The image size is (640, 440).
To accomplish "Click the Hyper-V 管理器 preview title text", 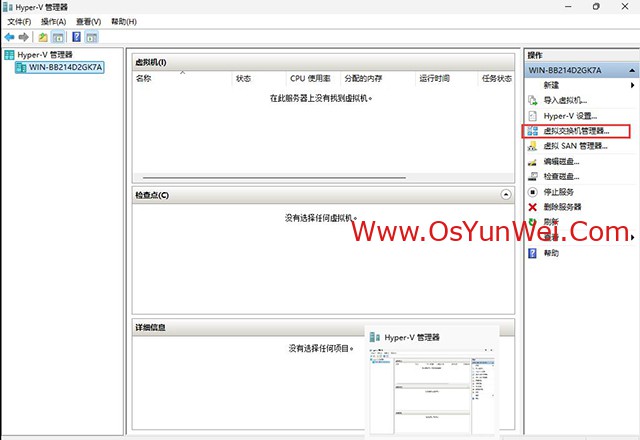I will click(412, 338).
